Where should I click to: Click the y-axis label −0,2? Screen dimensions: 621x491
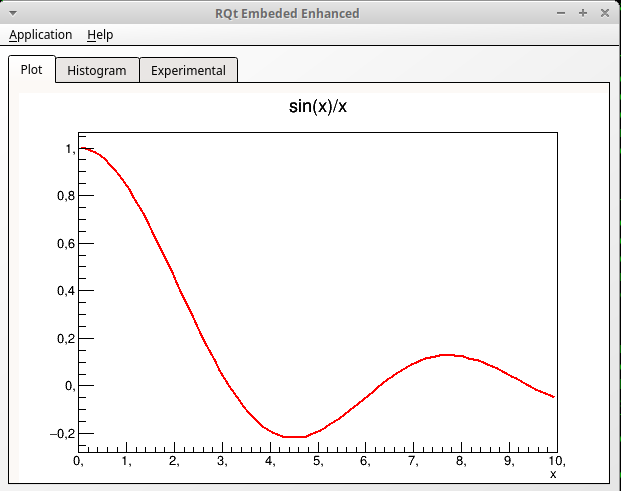click(x=63, y=434)
